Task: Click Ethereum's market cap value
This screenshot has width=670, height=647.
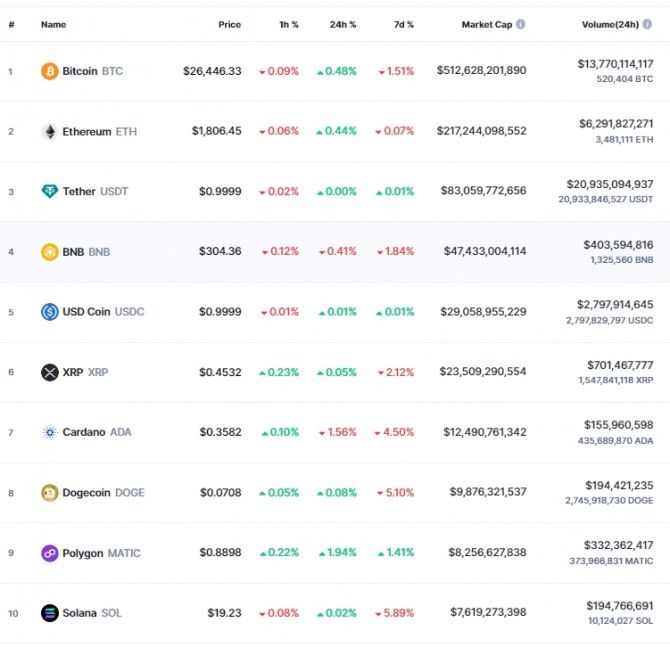Action: click(481, 131)
